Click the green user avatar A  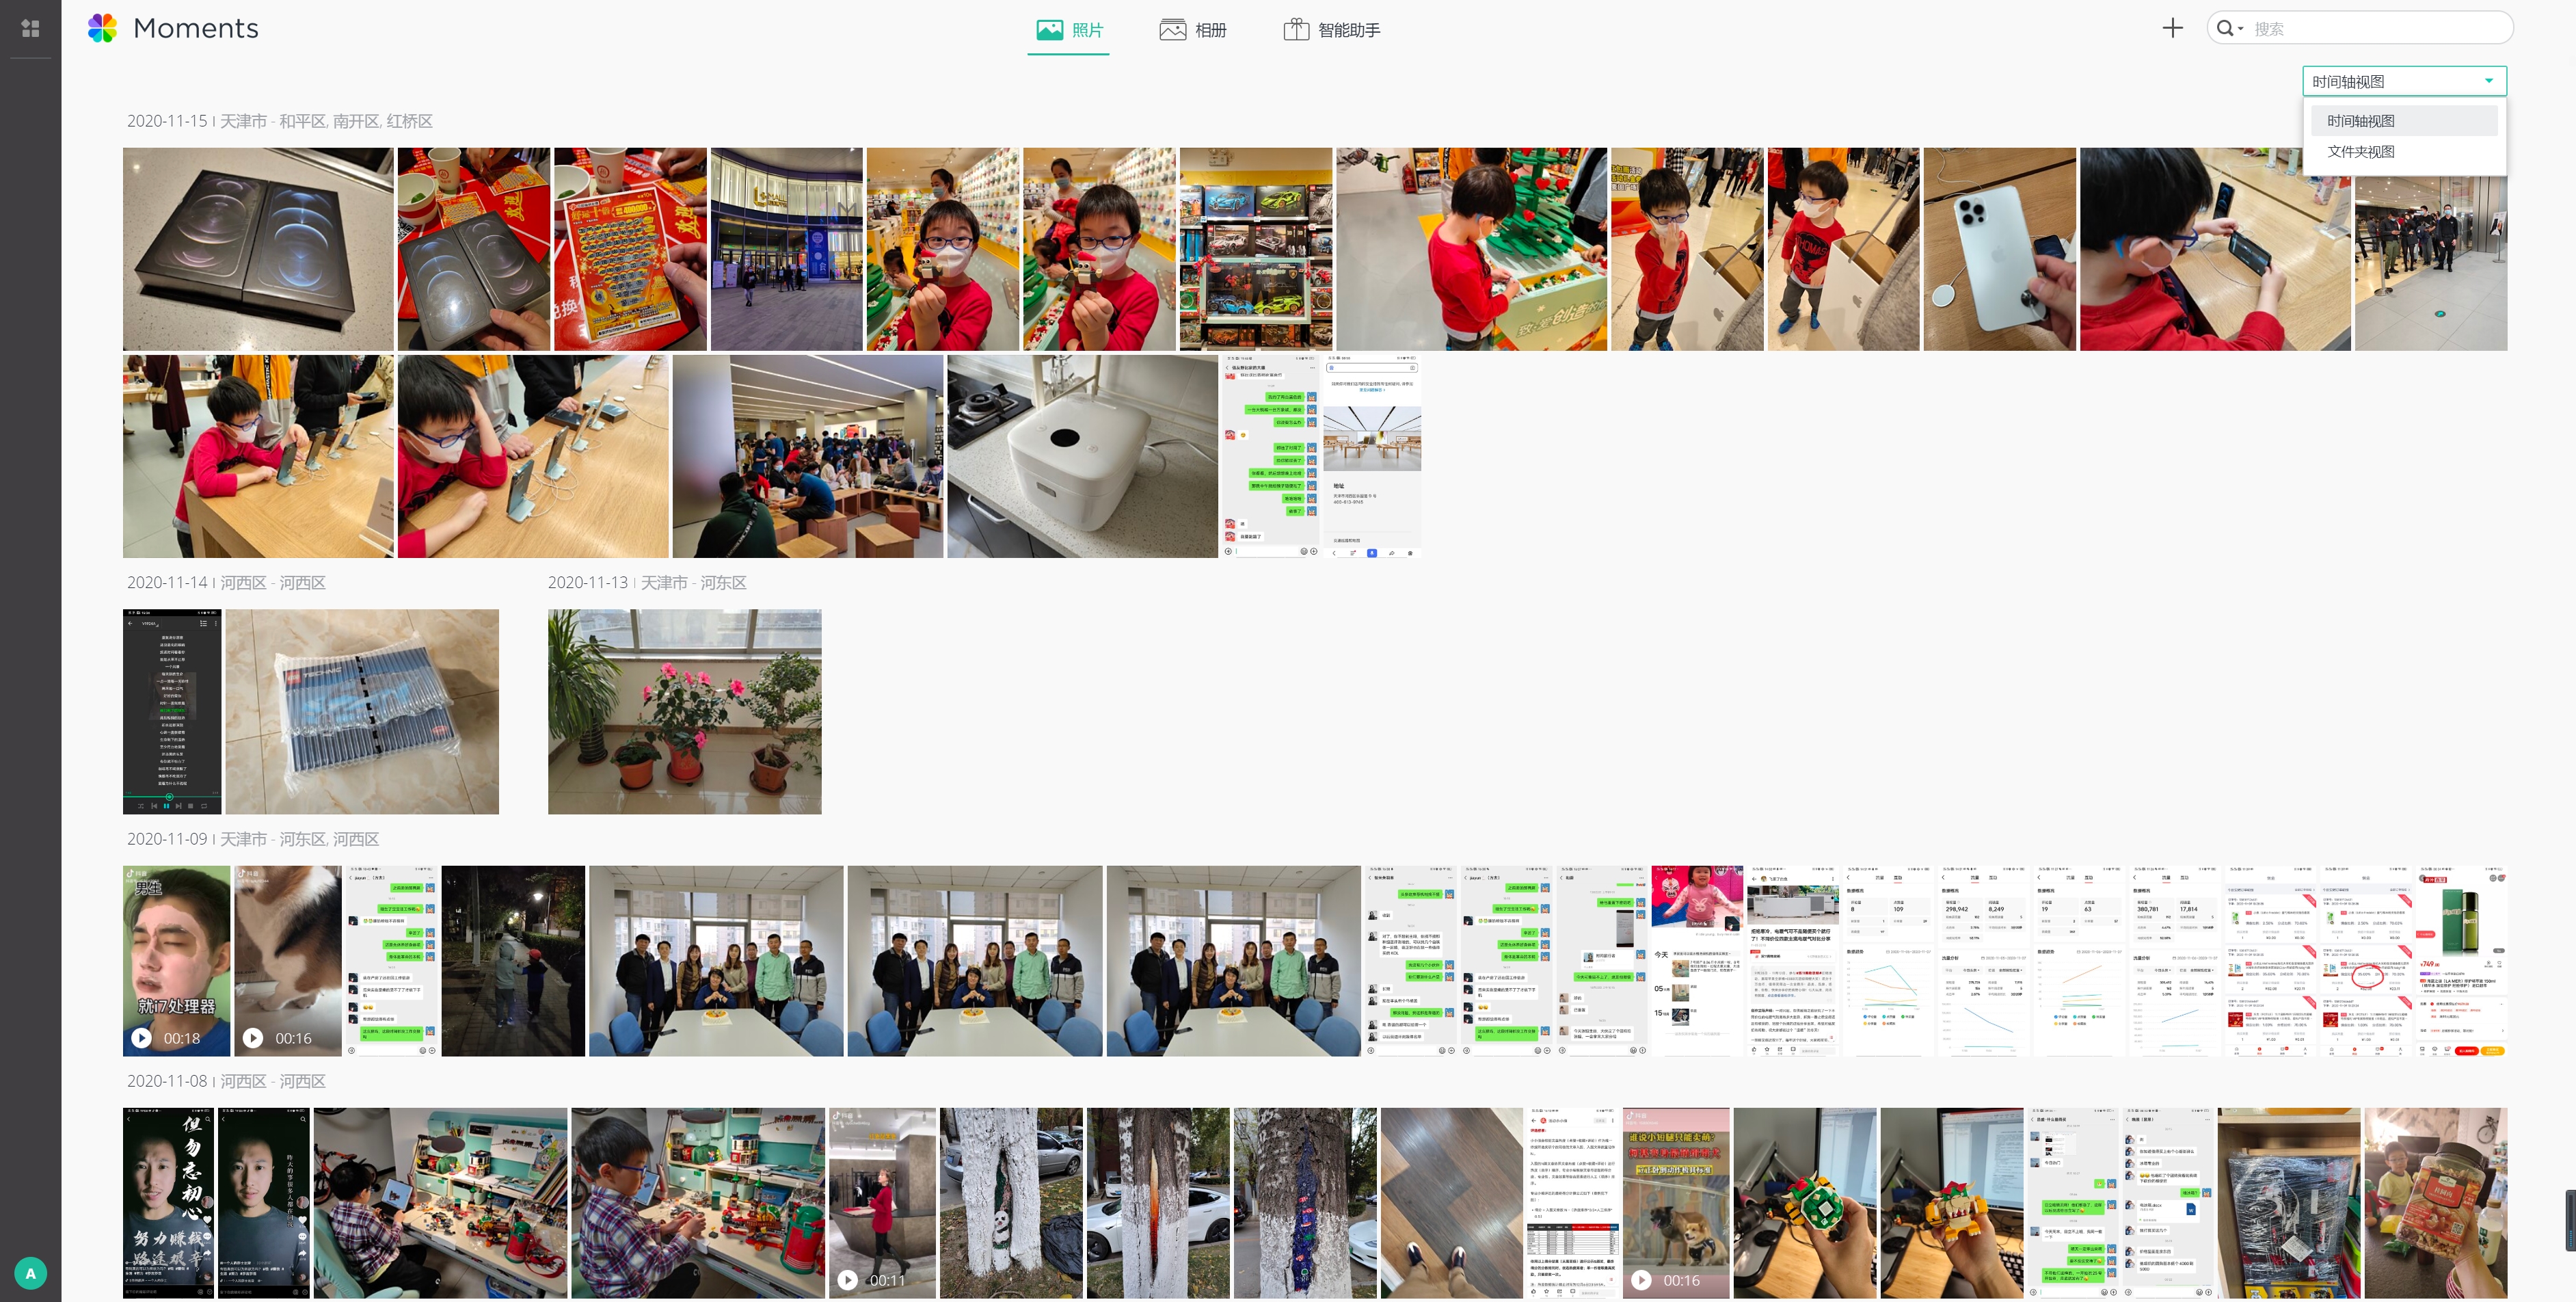30,1273
